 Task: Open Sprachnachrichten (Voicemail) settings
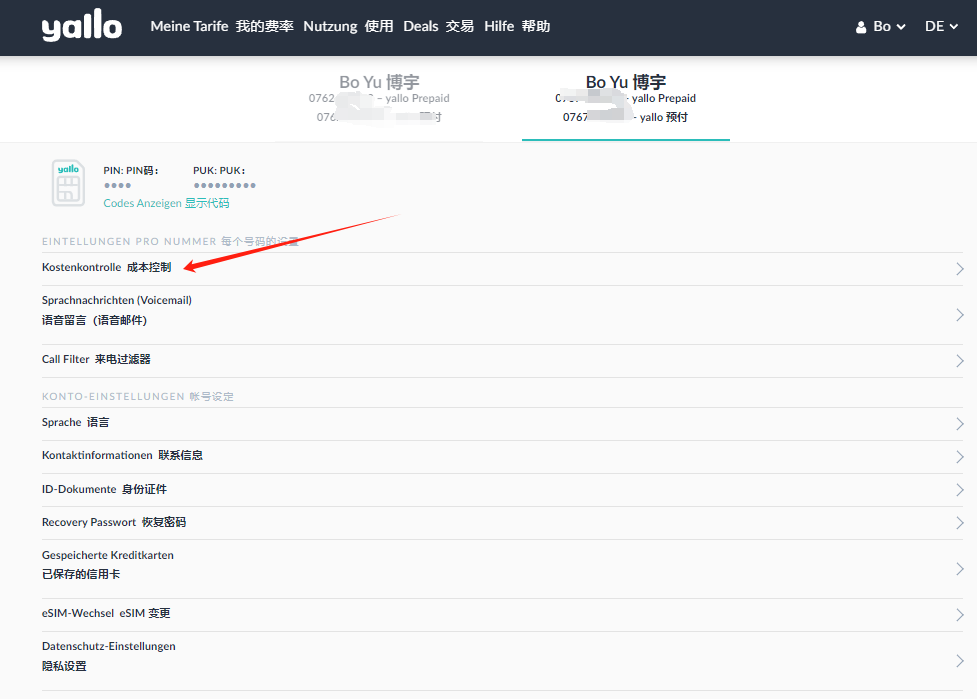pos(502,315)
